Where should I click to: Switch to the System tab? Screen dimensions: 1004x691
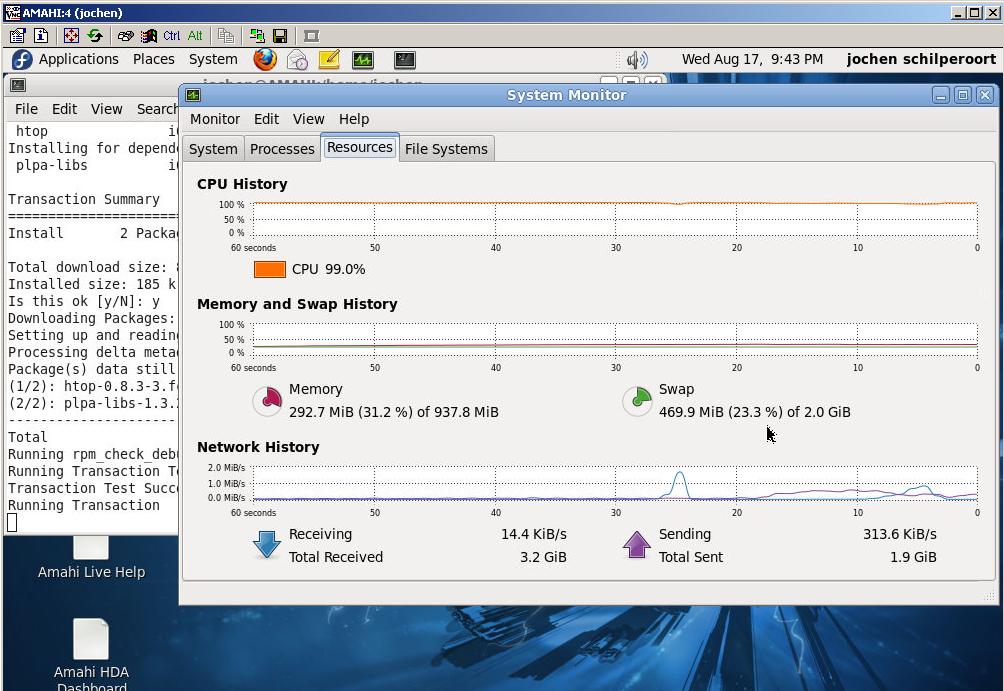[x=213, y=149]
